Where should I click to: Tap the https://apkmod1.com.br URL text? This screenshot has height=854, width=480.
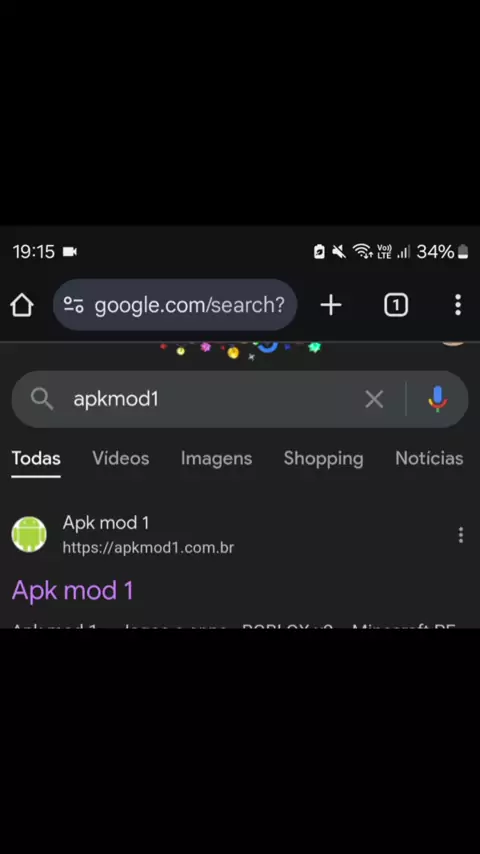pos(148,547)
